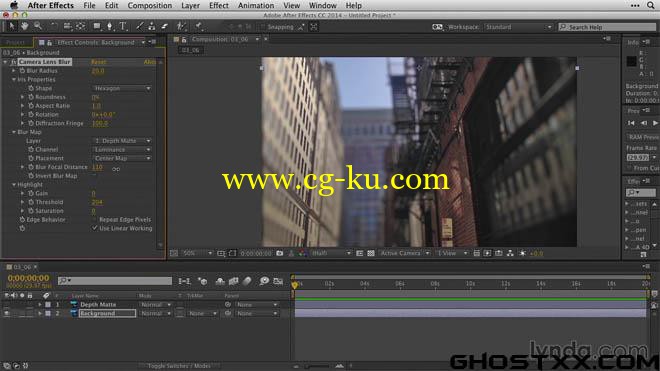Click the Reset Exposure icon in viewer
The width and height of the screenshot is (660, 371).
pos(522,253)
